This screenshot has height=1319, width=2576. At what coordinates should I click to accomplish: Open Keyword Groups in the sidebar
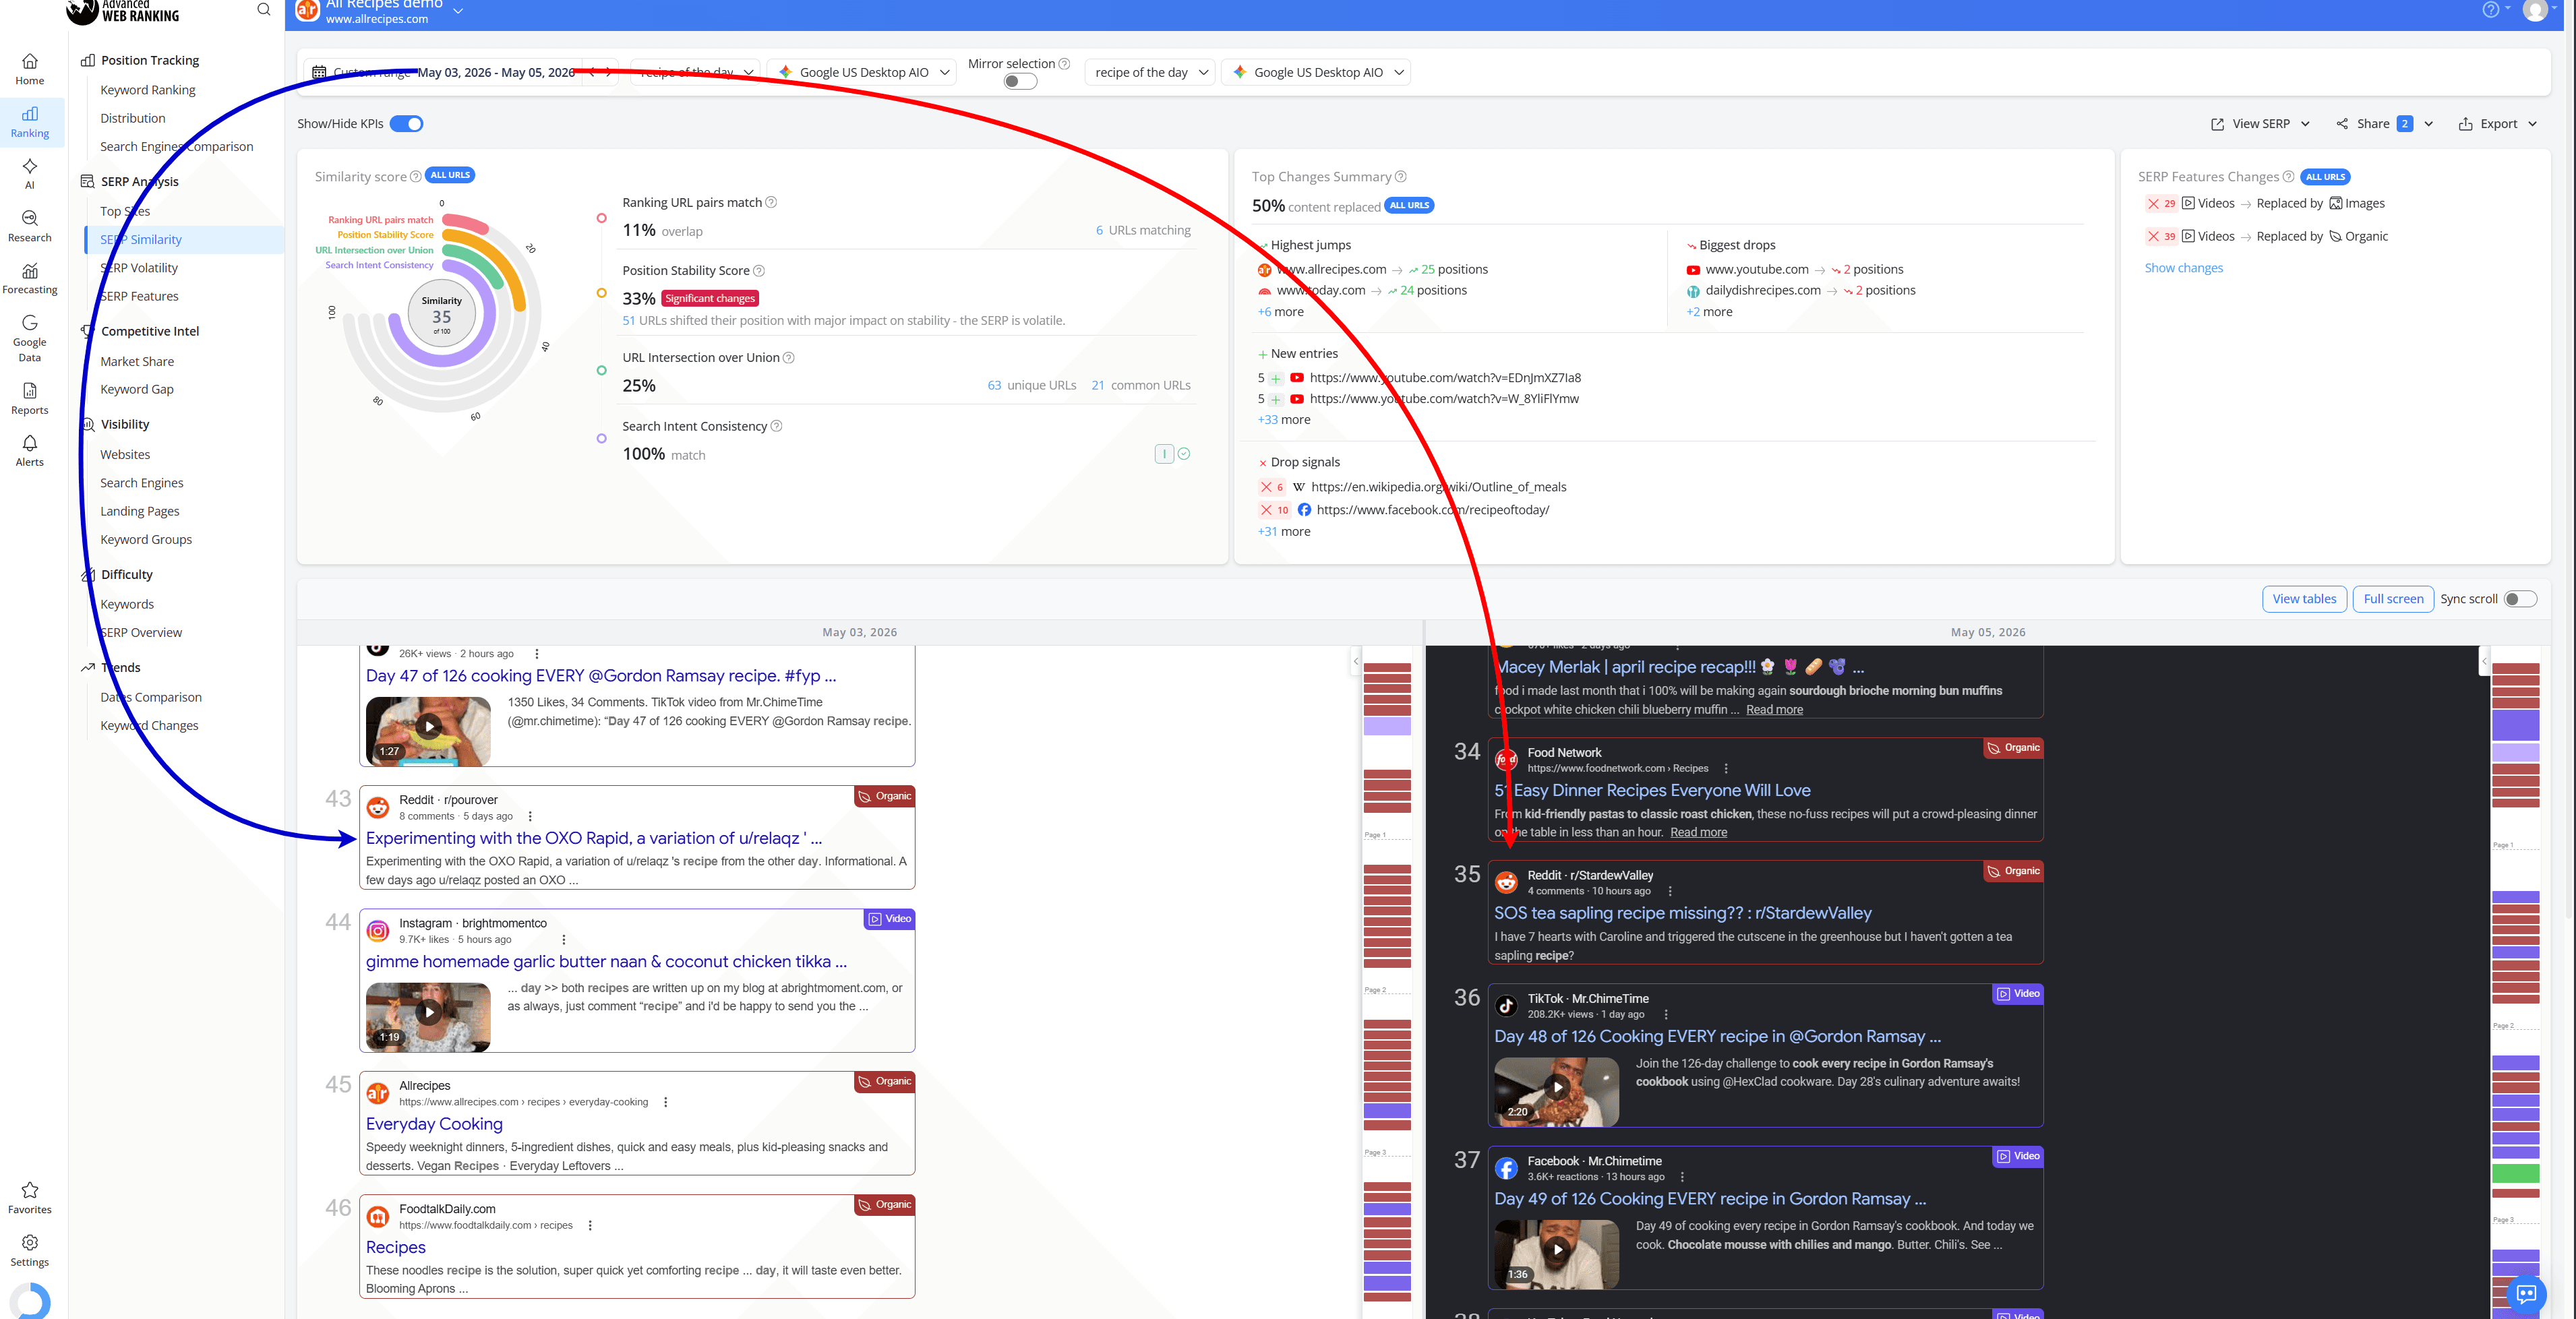pyautogui.click(x=146, y=539)
